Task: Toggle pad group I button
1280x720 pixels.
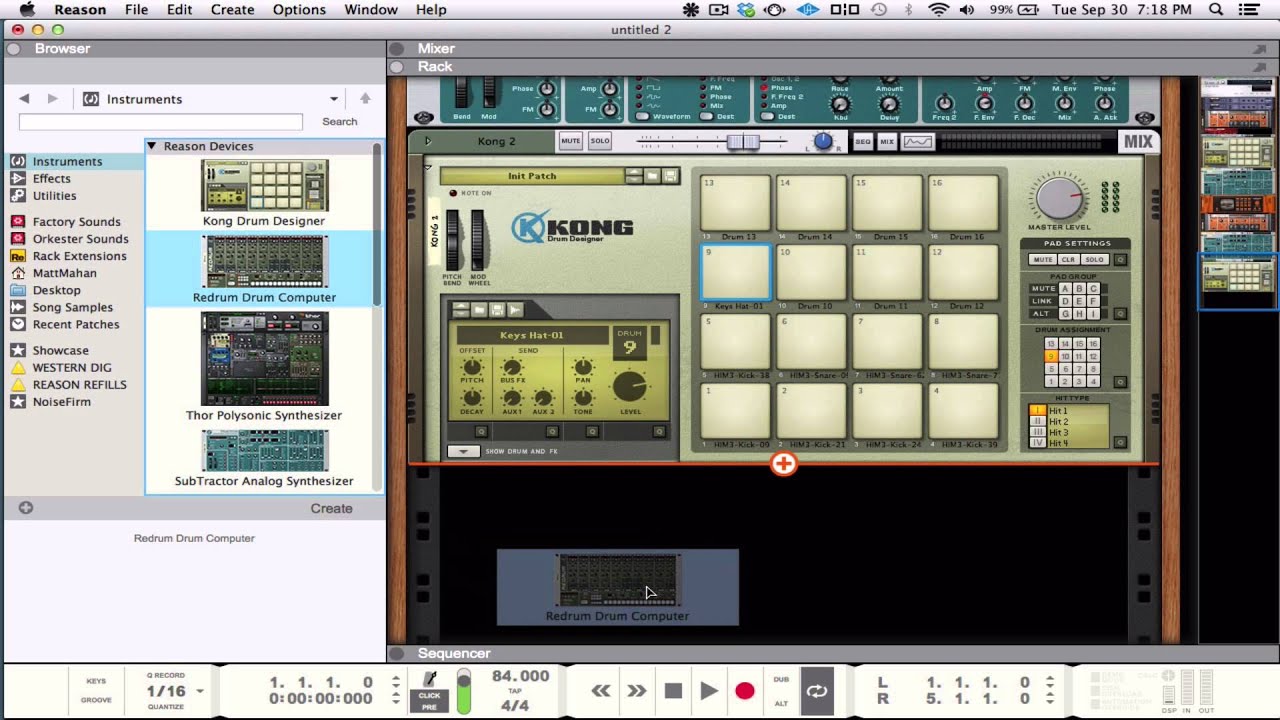Action: 1092,314
